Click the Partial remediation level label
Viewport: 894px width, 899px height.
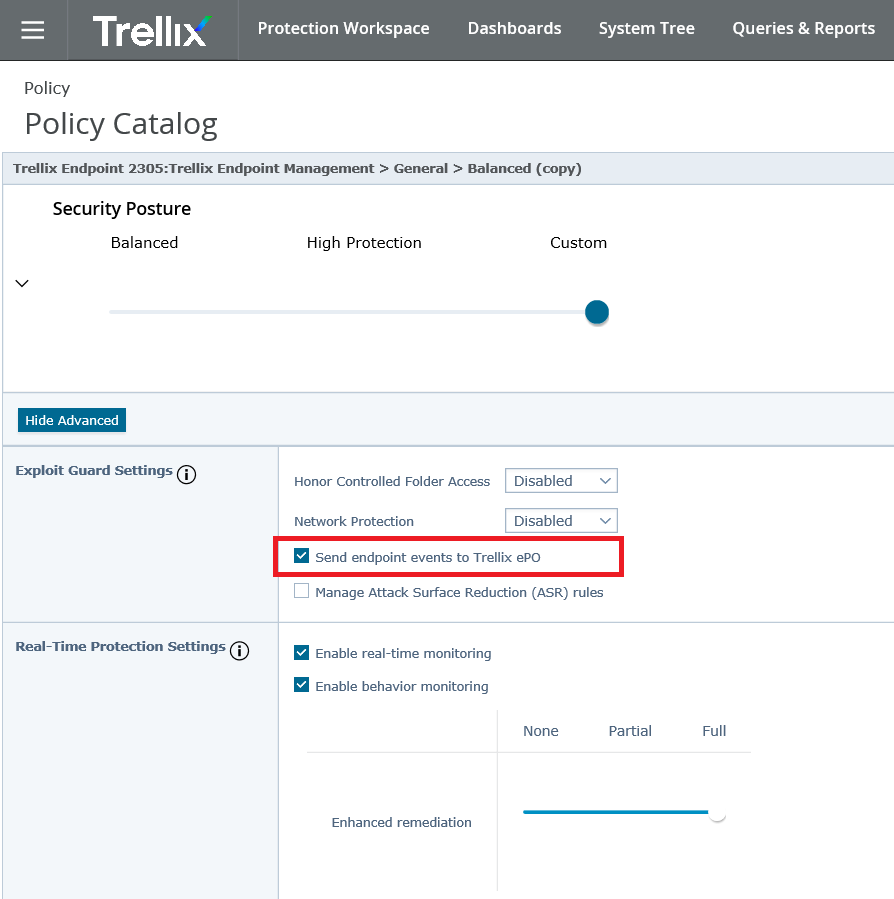click(x=630, y=731)
